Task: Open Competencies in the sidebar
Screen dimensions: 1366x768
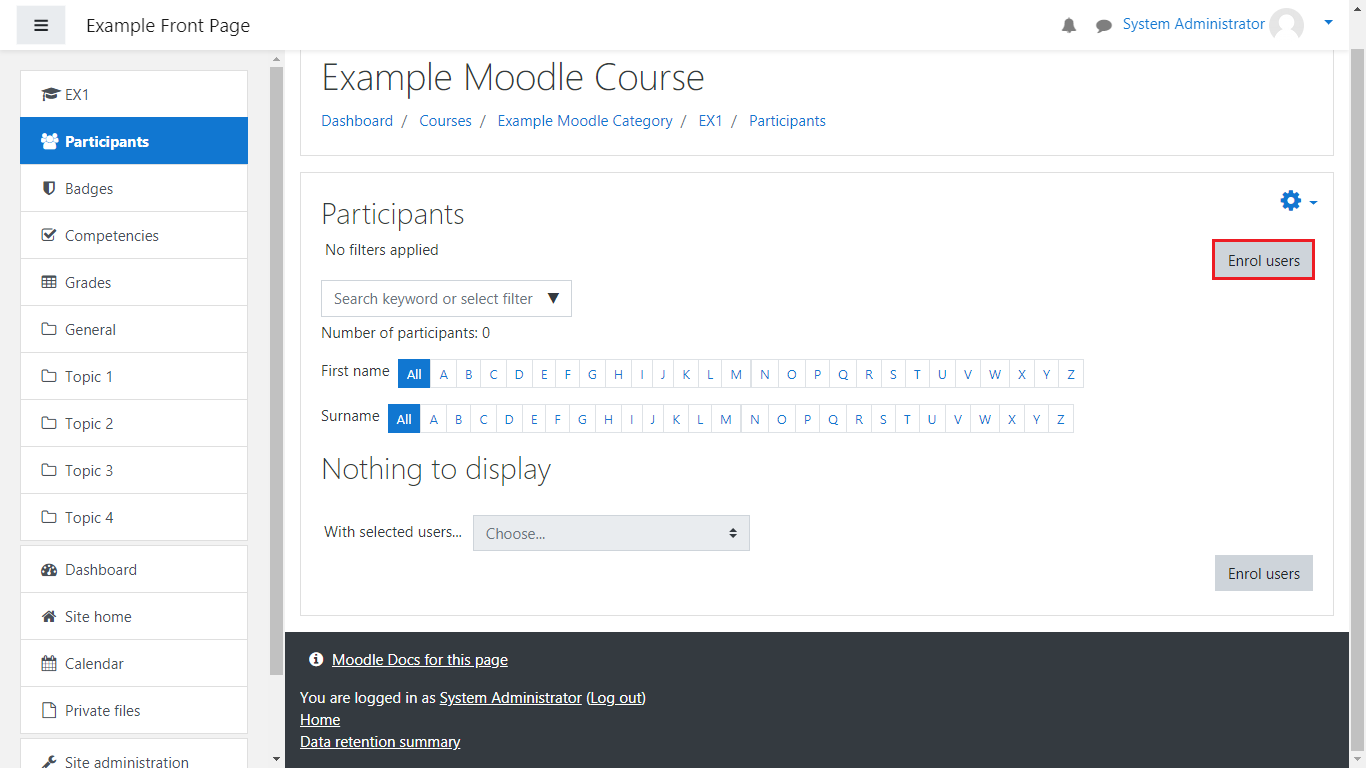Action: click(x=111, y=235)
